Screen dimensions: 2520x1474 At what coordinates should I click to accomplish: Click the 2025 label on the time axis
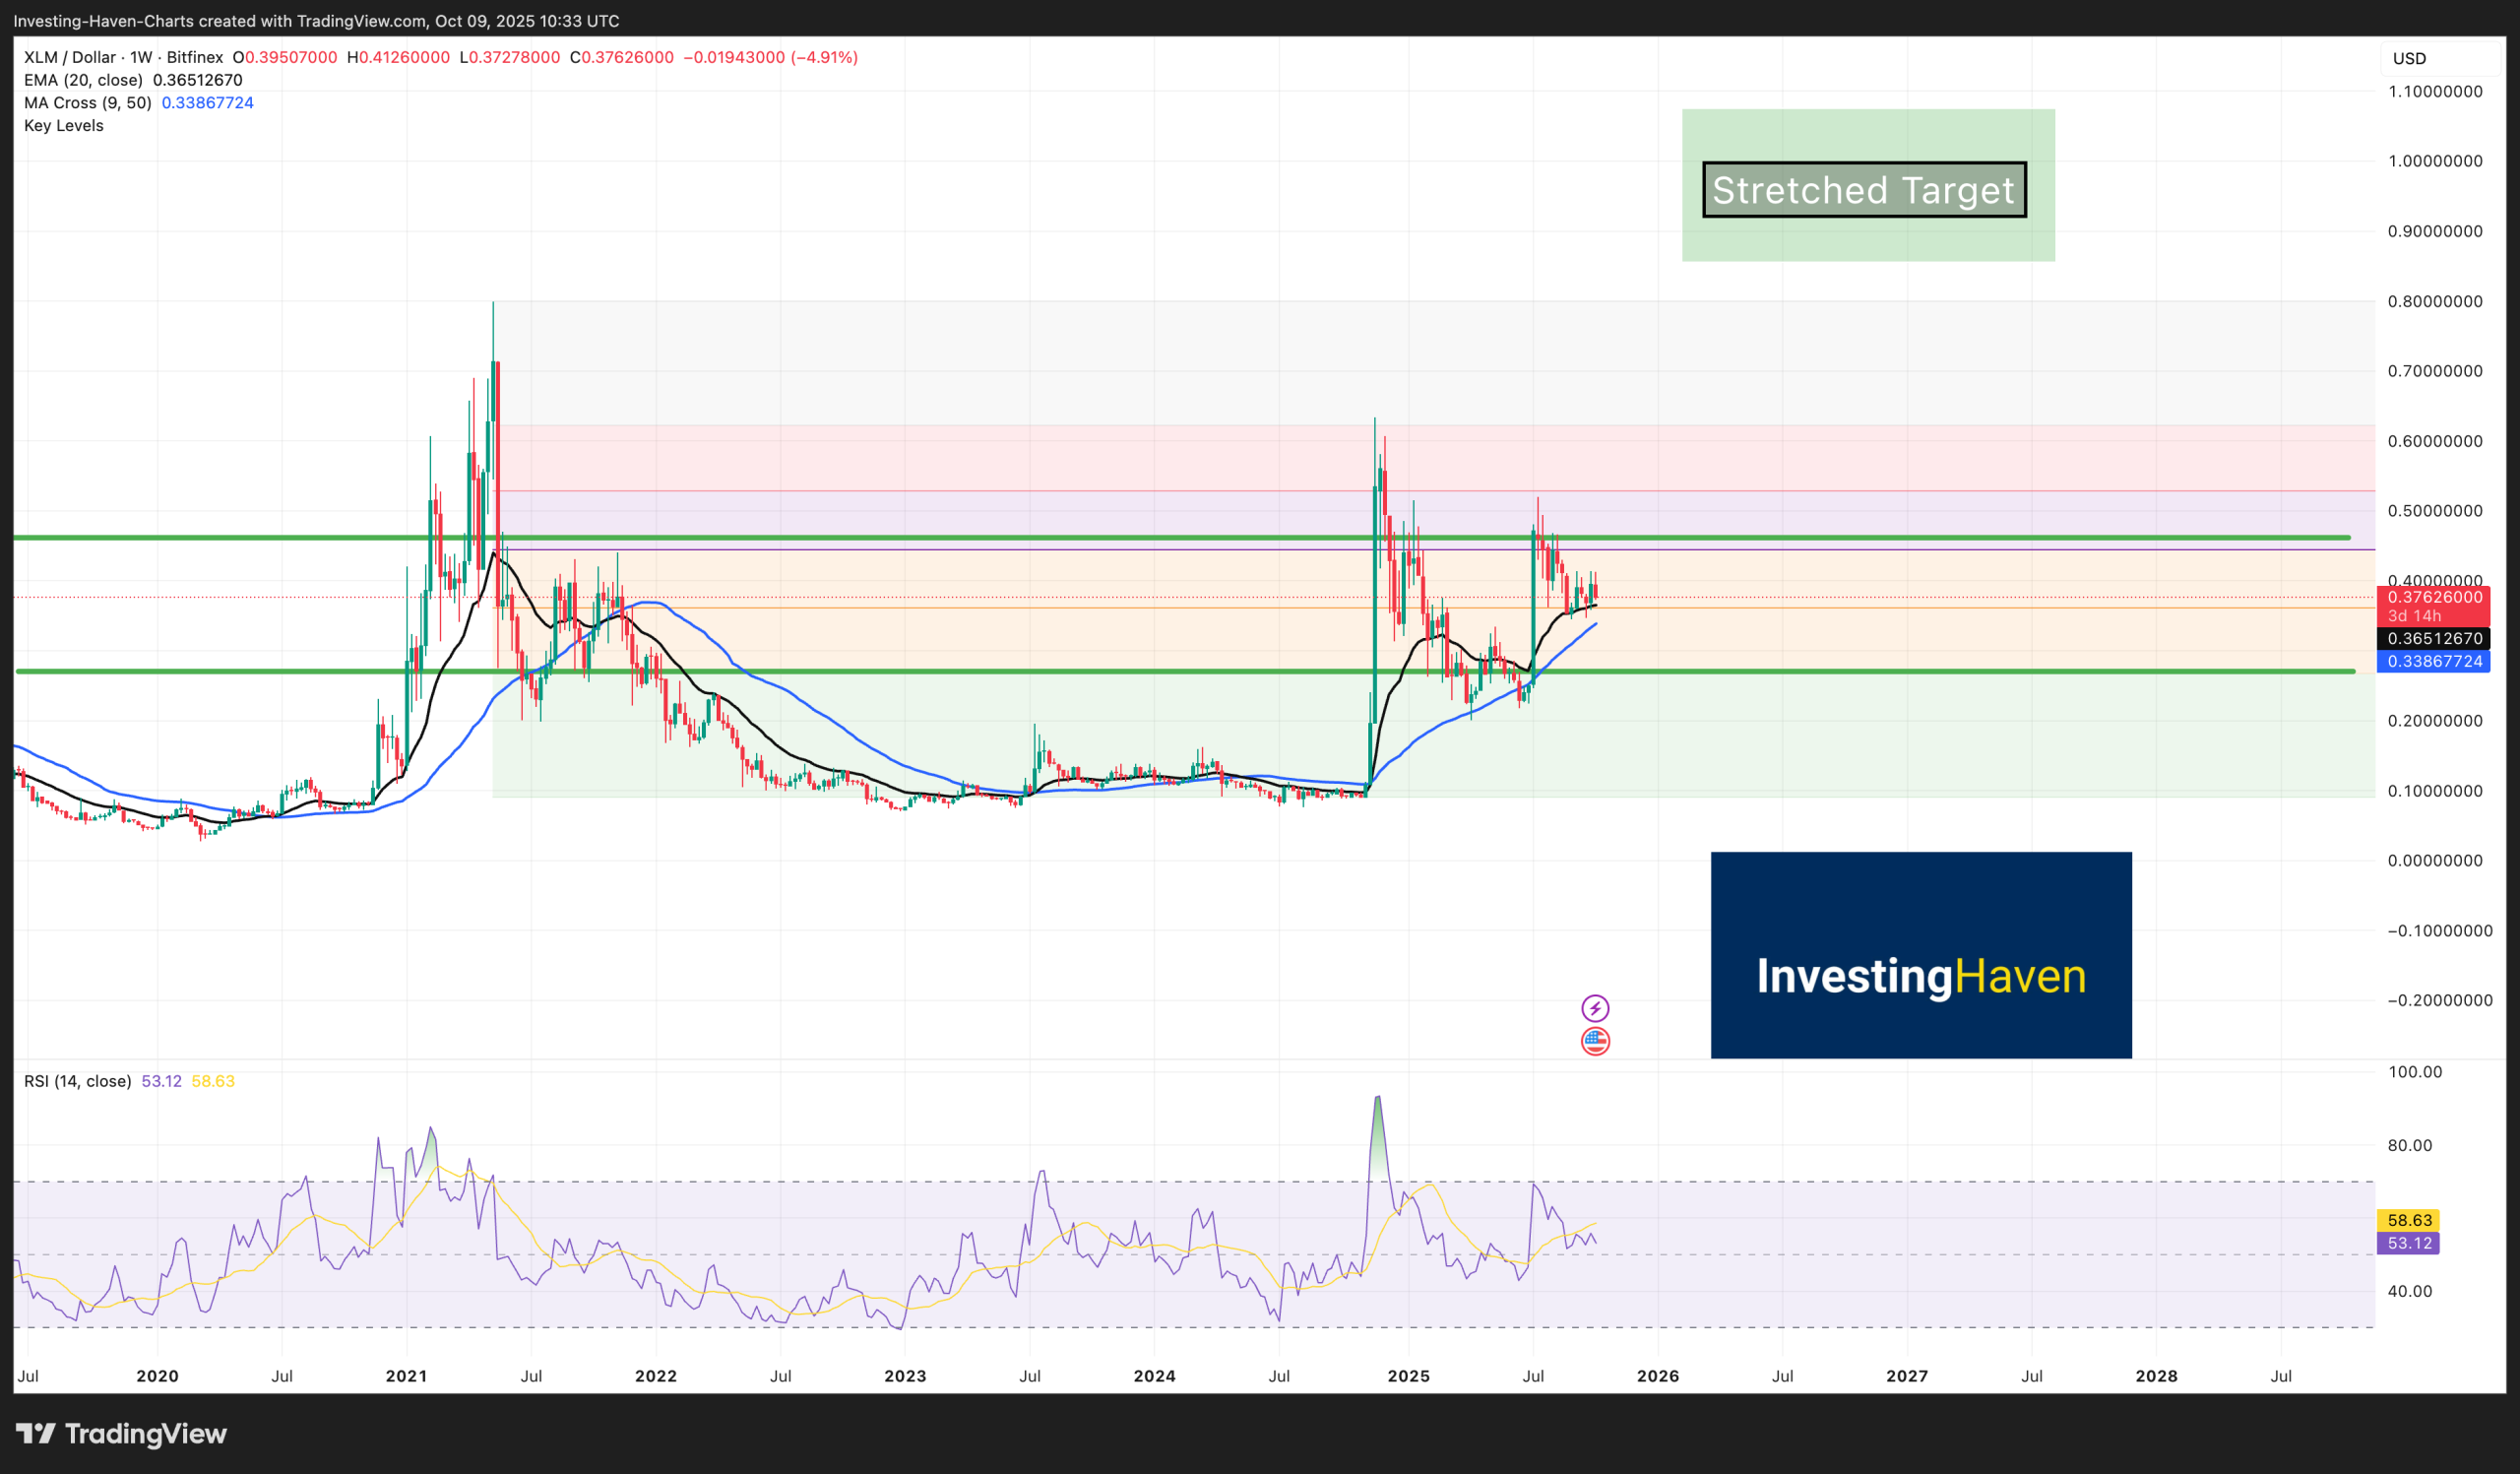tap(1410, 1376)
